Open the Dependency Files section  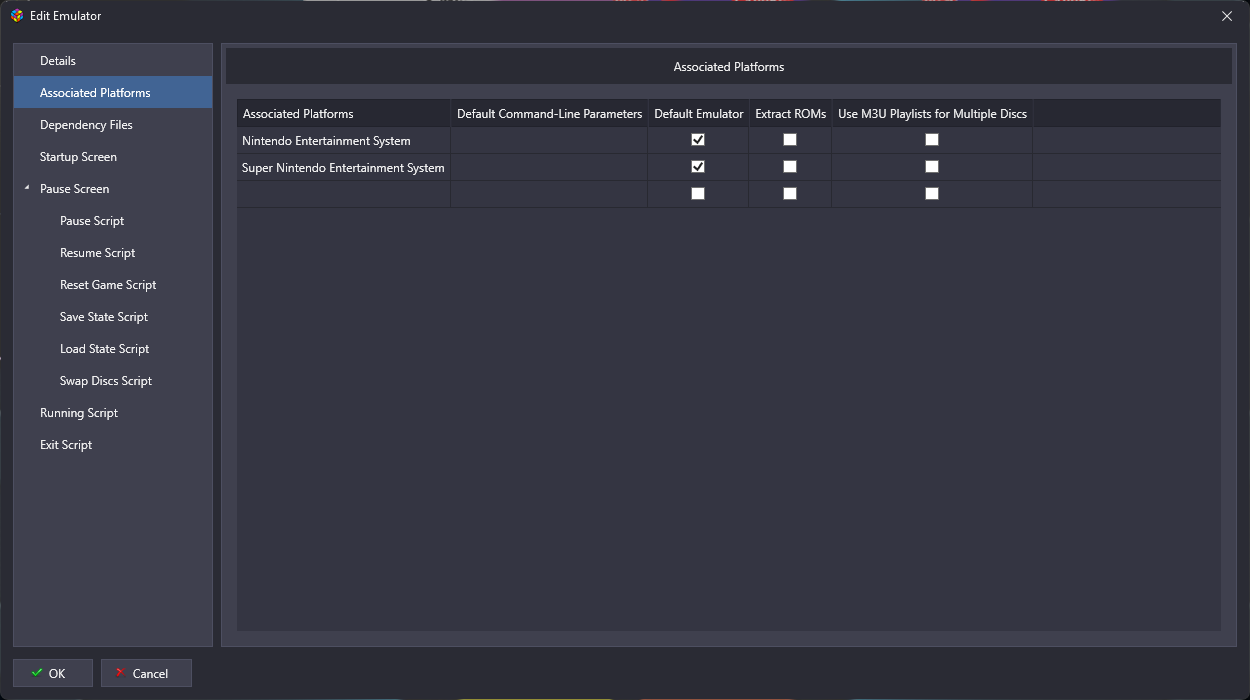[x=113, y=125]
